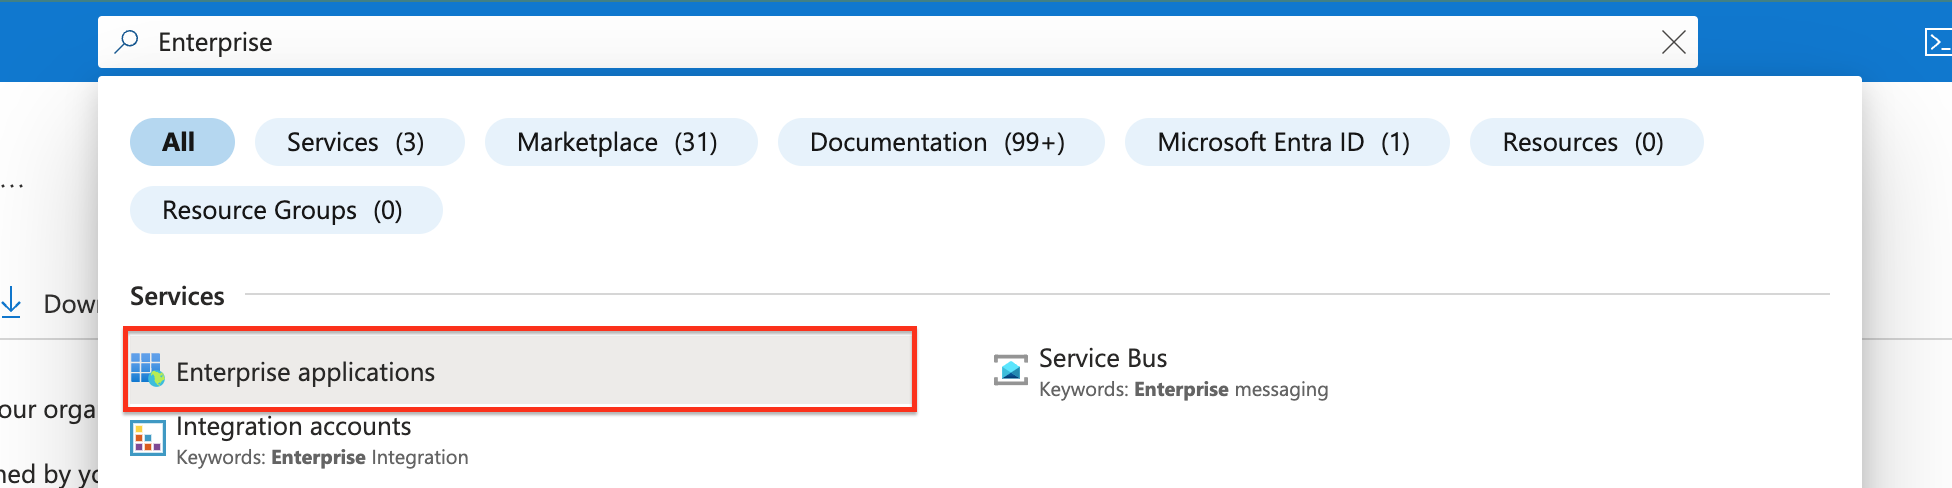Filter by Microsoft Entra ID (1)
This screenshot has width=1952, height=488.
coord(1286,142)
